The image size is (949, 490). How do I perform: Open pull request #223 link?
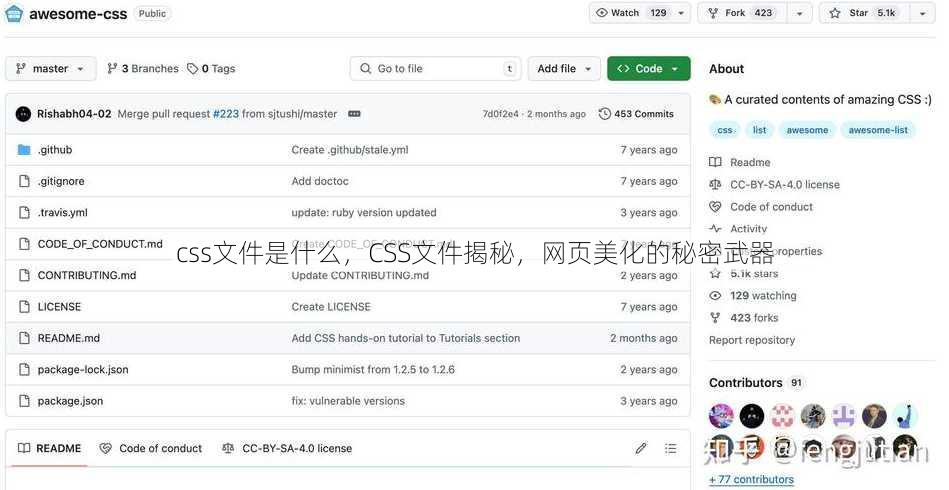[x=226, y=114]
